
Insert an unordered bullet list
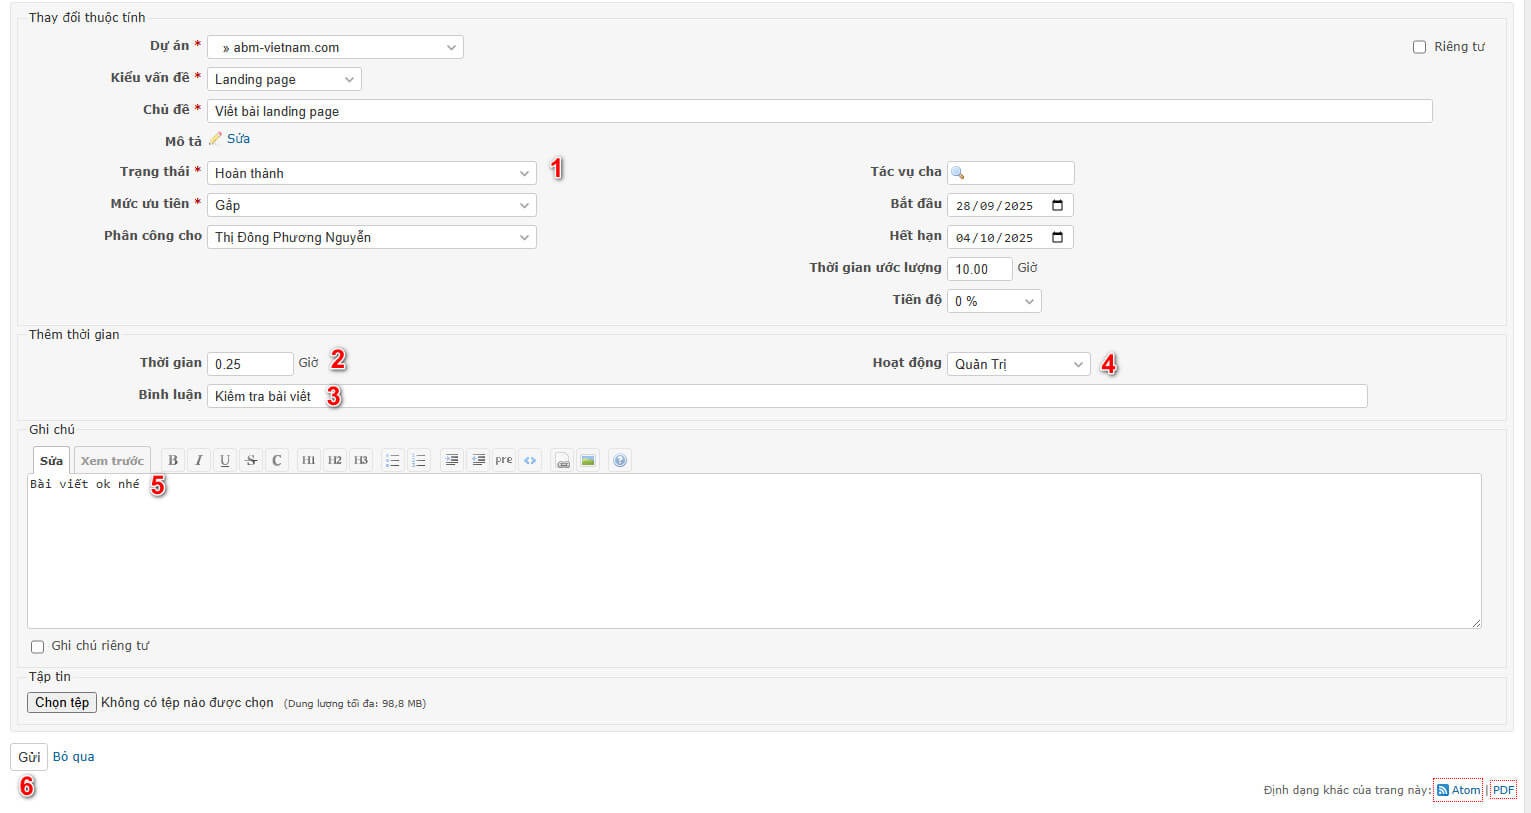(x=393, y=460)
